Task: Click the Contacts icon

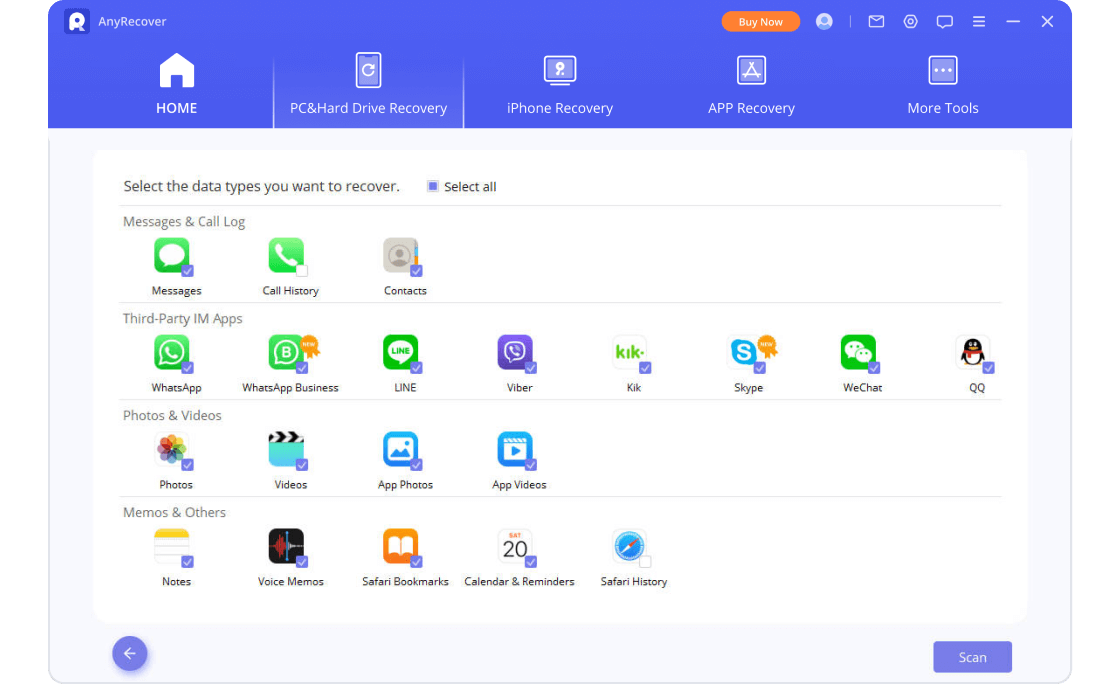Action: pos(400,255)
